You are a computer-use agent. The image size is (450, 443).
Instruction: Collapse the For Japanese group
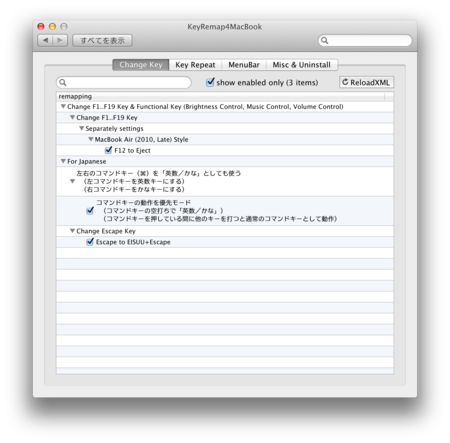click(63, 161)
